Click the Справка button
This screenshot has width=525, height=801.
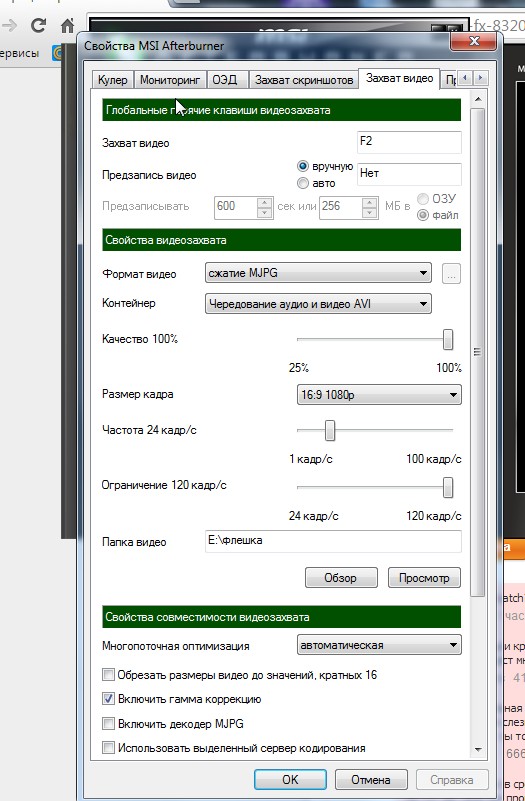point(451,780)
